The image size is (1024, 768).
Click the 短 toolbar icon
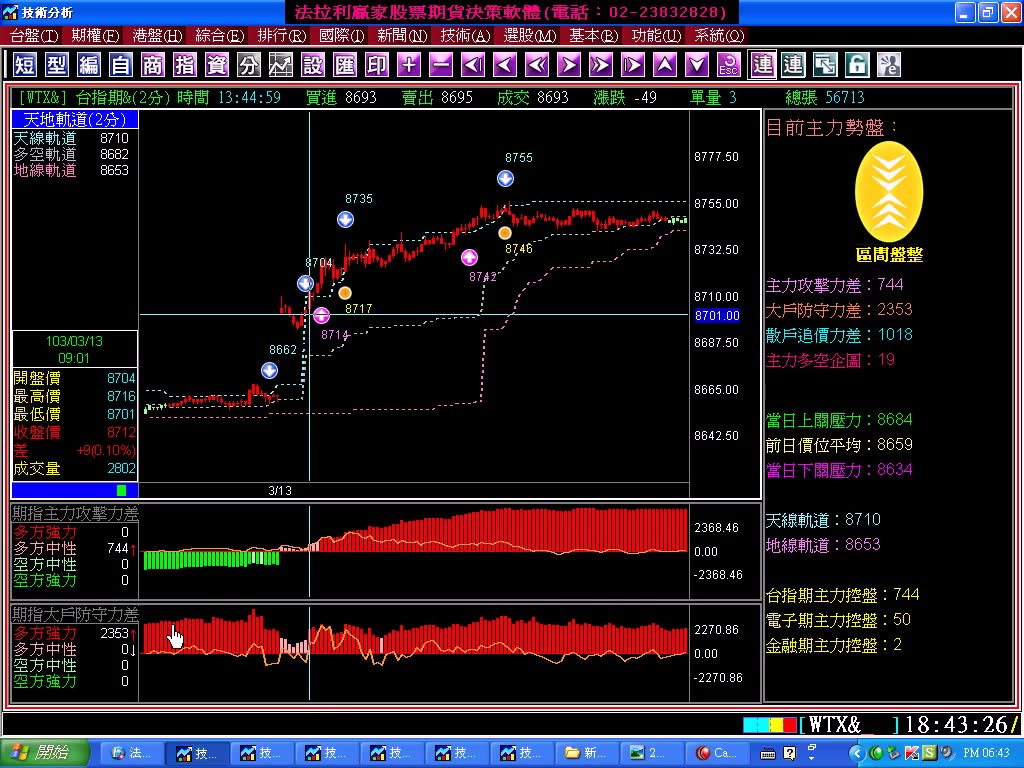point(25,65)
